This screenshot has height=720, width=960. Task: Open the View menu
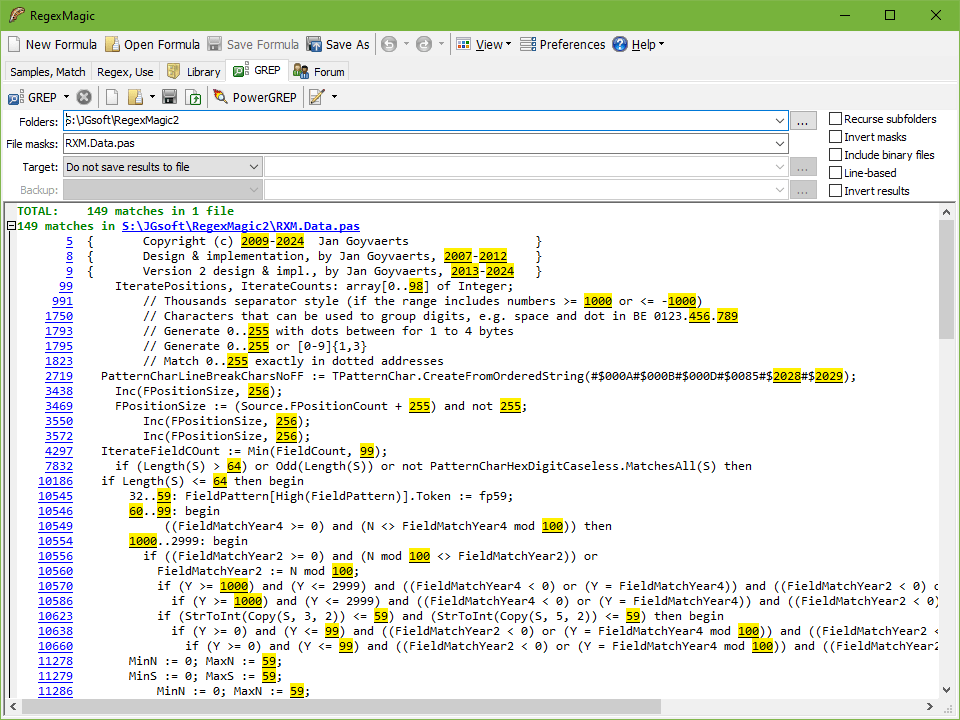483,45
